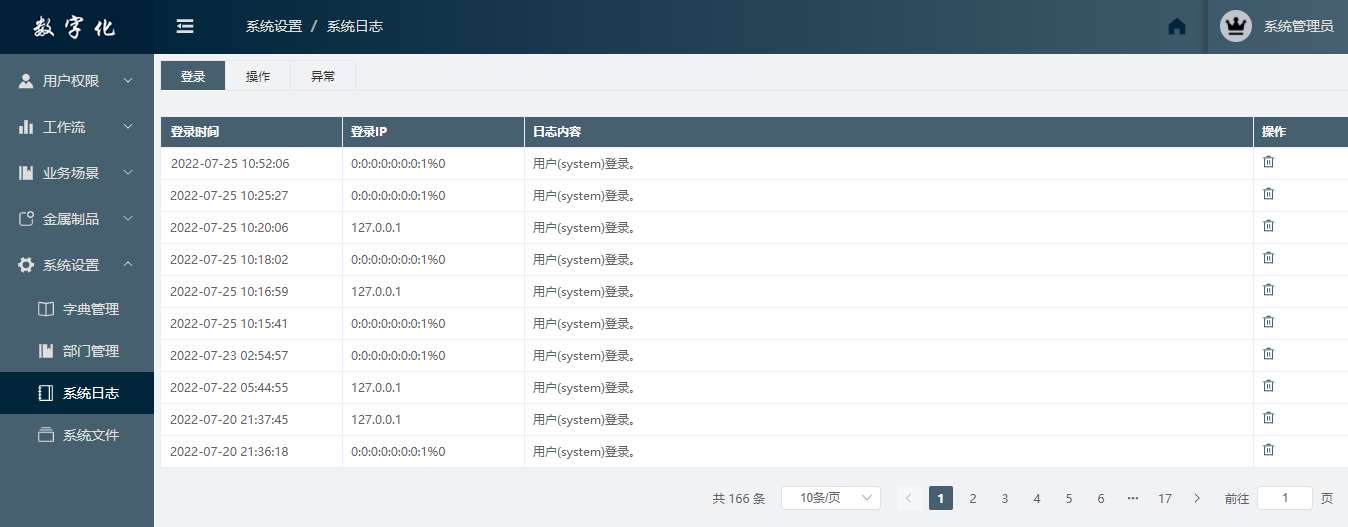Viewport: 1348px width, 527px height.
Task: Delete the 2022-07-25 10:20:06 log entry
Action: (1268, 226)
